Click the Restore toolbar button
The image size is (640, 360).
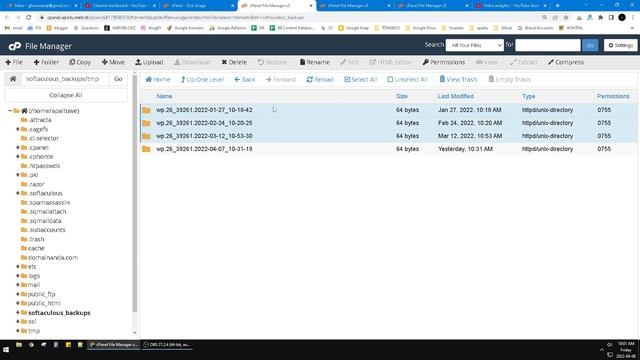click(x=272, y=62)
